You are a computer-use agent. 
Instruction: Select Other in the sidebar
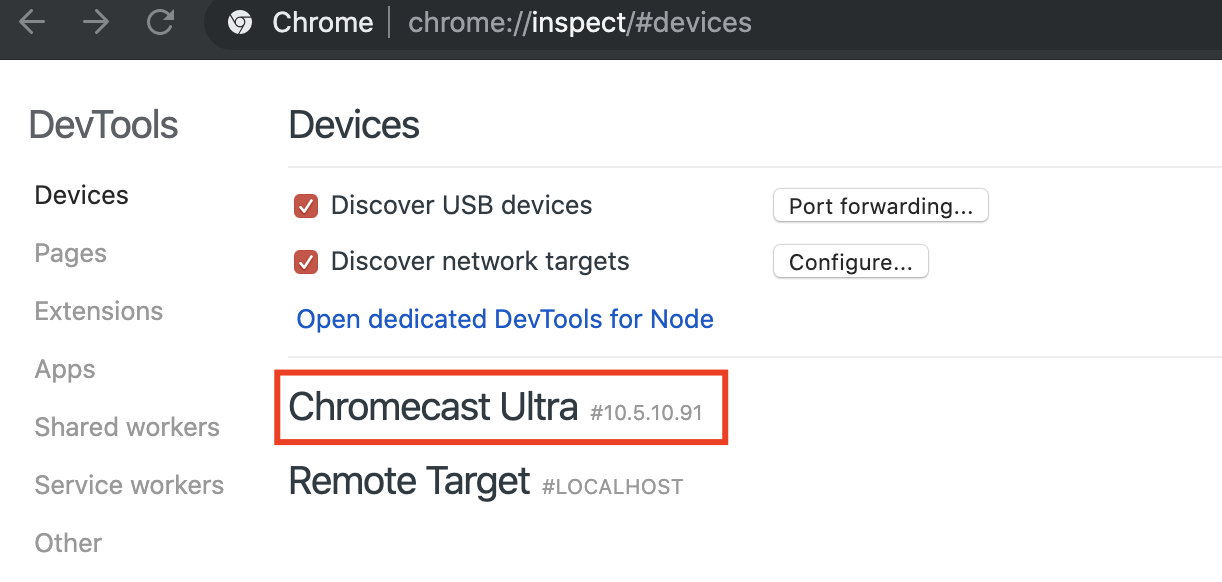[x=68, y=543]
